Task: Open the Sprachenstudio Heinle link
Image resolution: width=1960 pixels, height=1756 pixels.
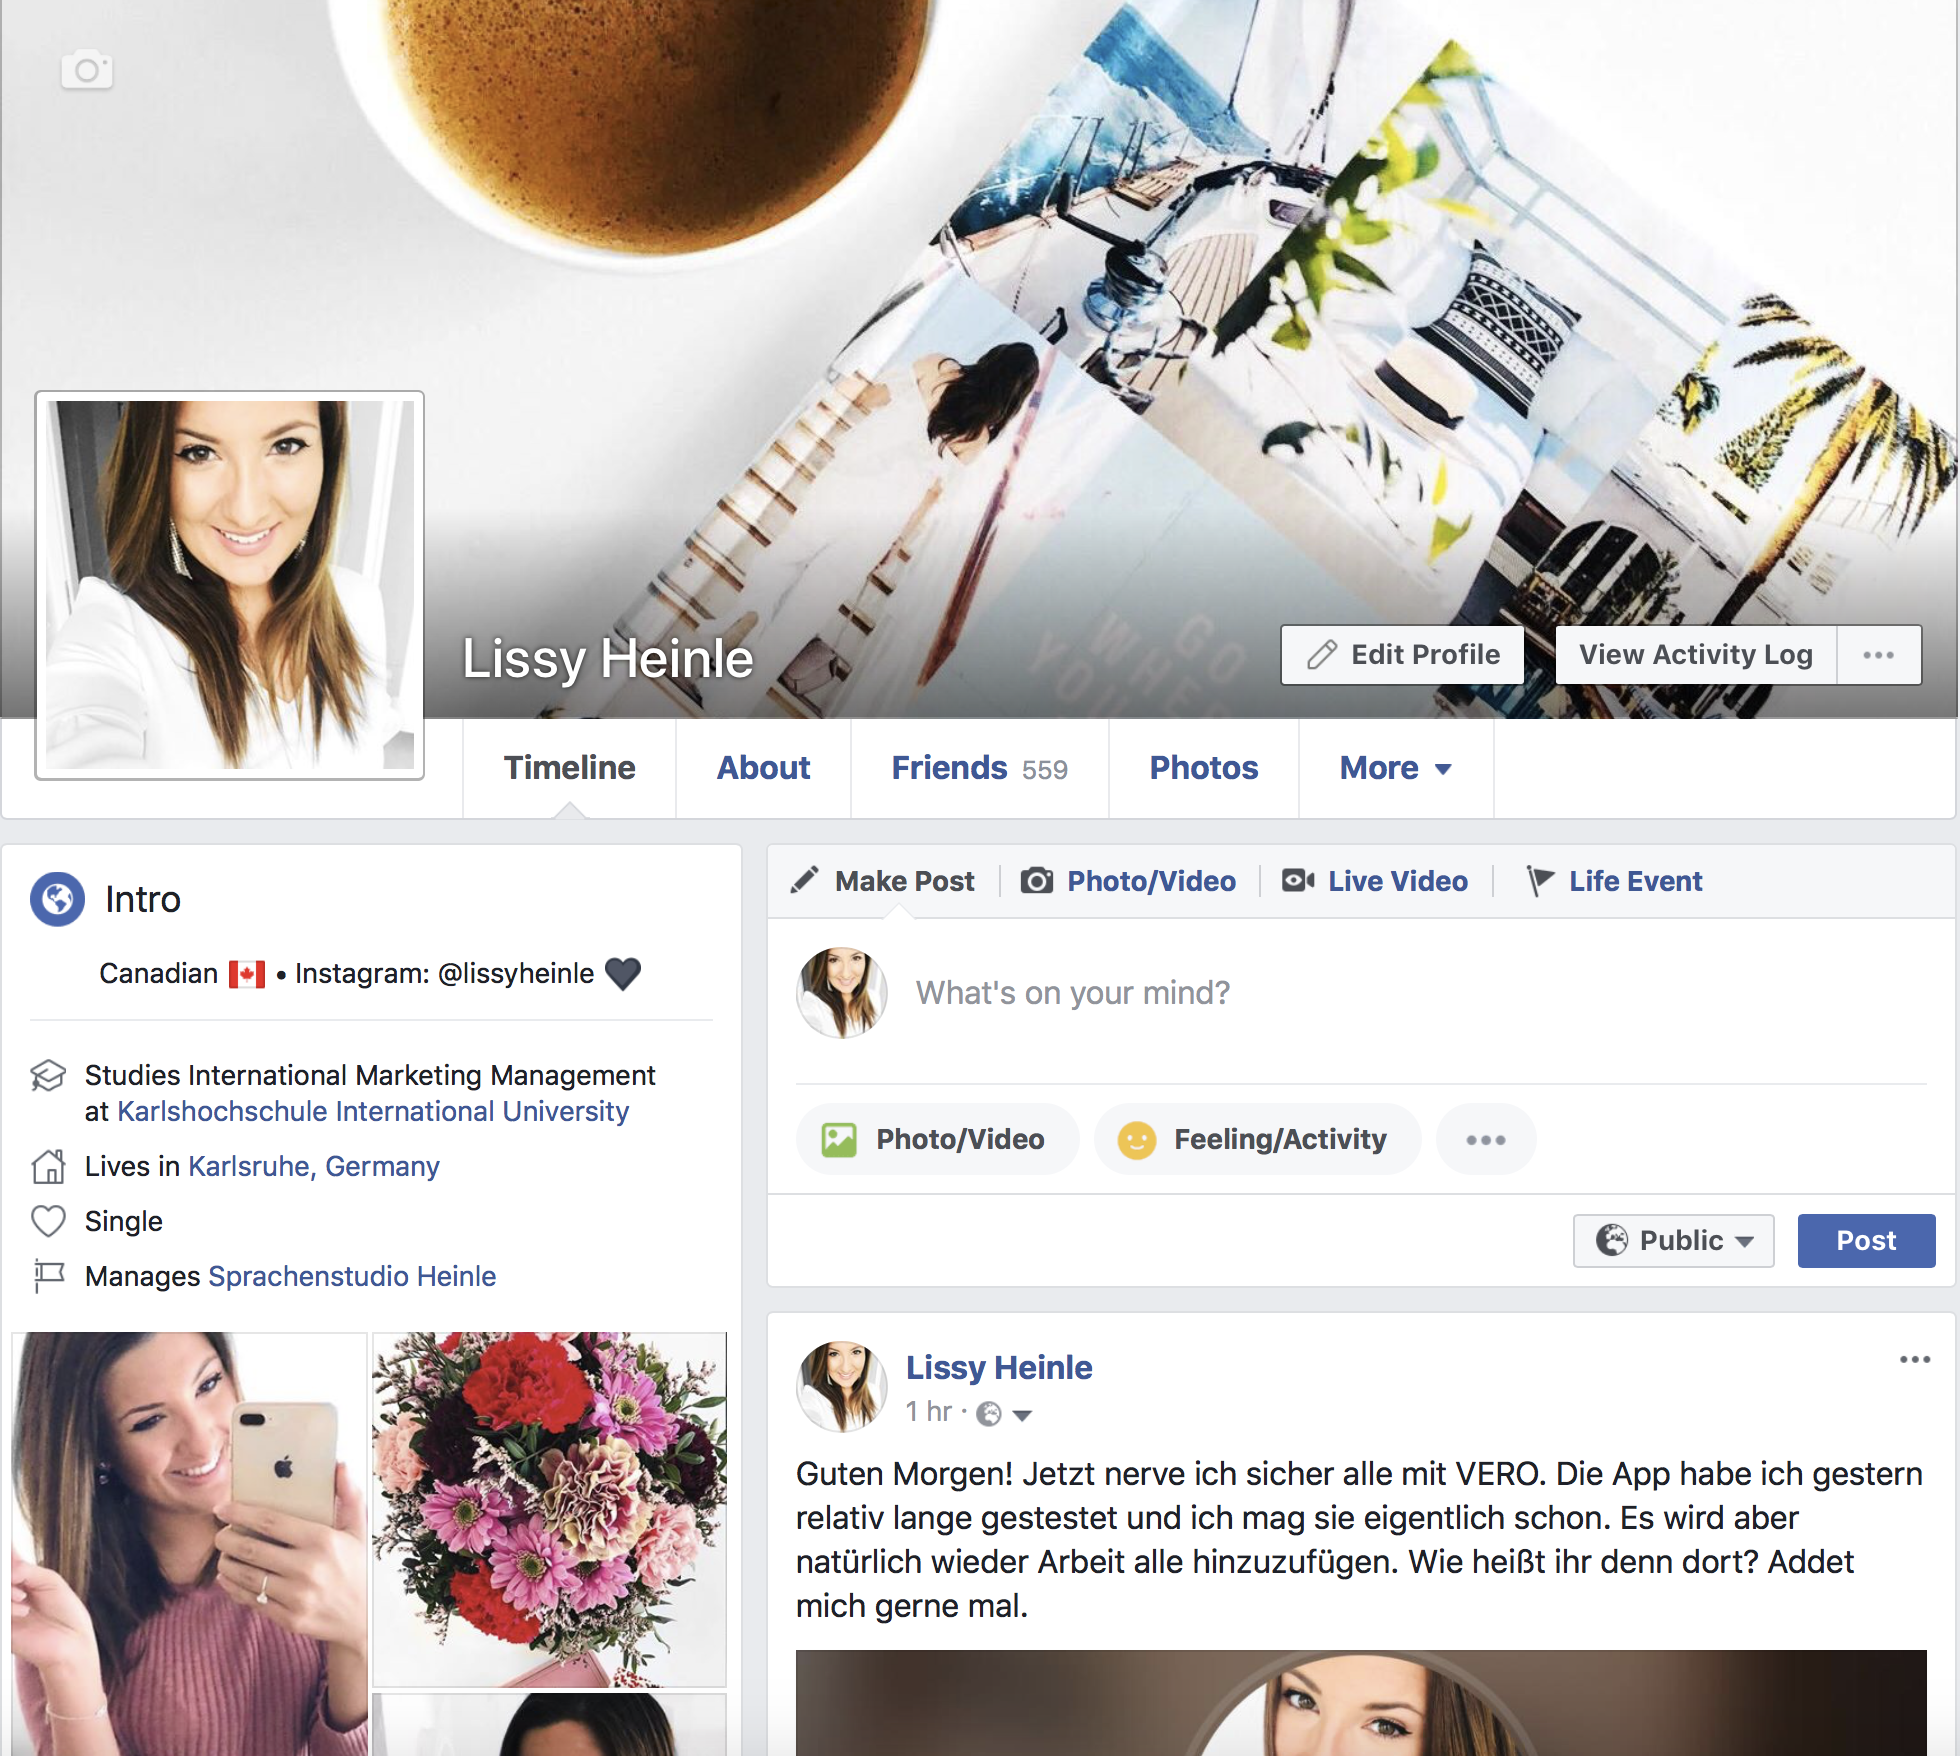Action: pyautogui.click(x=352, y=1277)
